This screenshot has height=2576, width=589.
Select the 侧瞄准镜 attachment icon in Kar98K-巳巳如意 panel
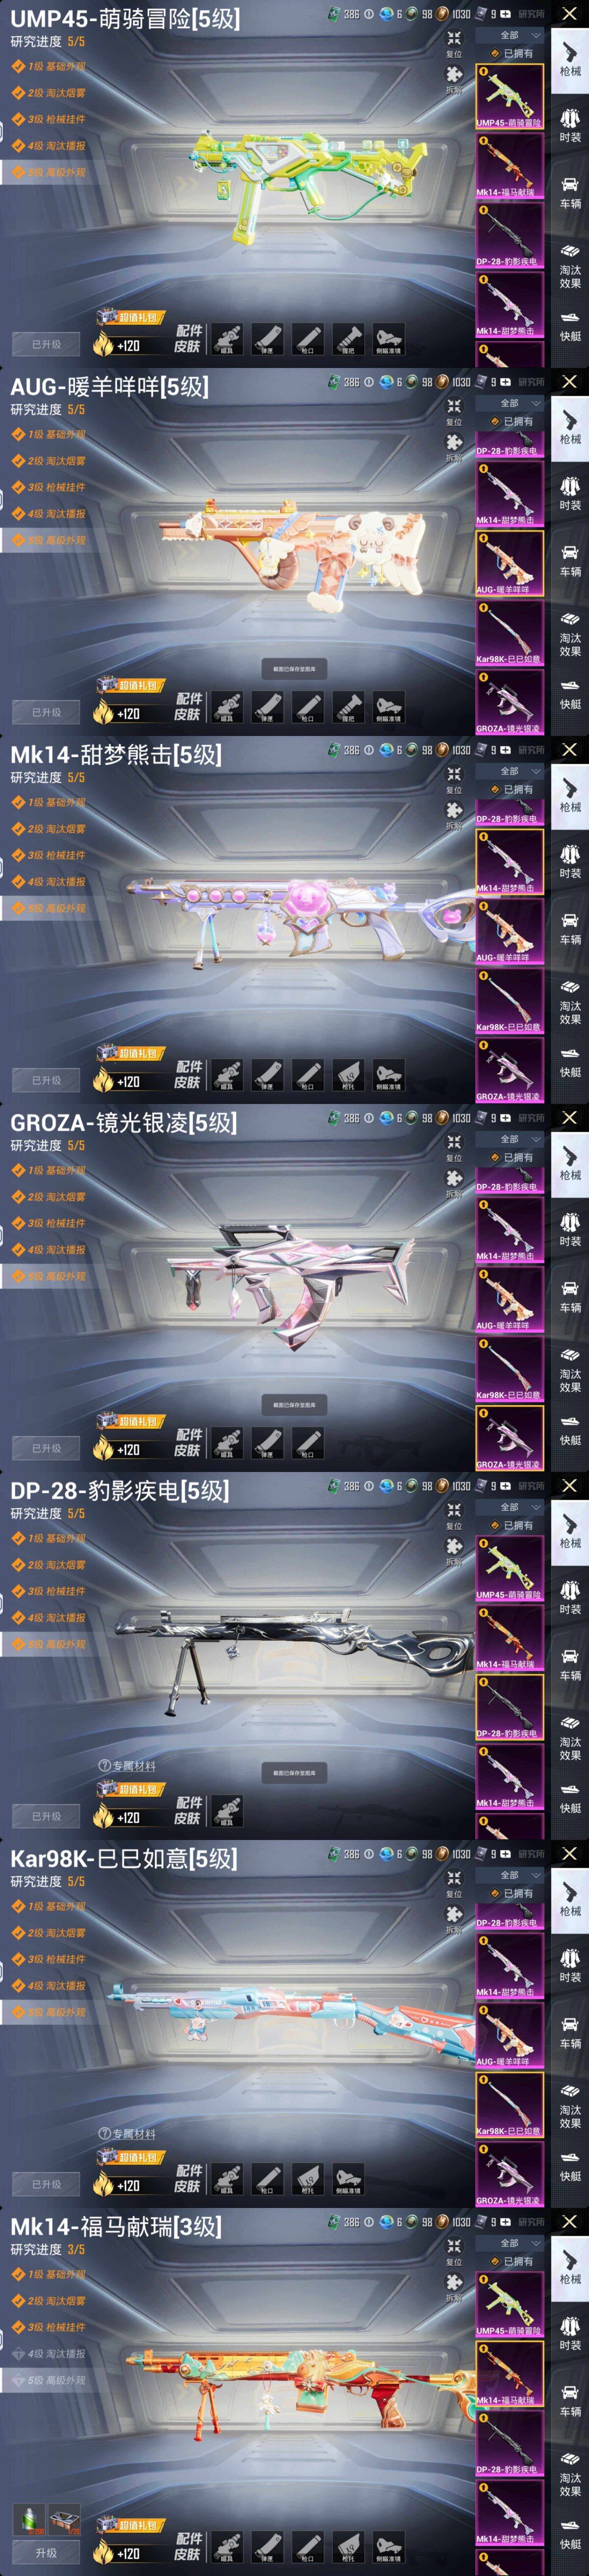(x=348, y=2178)
